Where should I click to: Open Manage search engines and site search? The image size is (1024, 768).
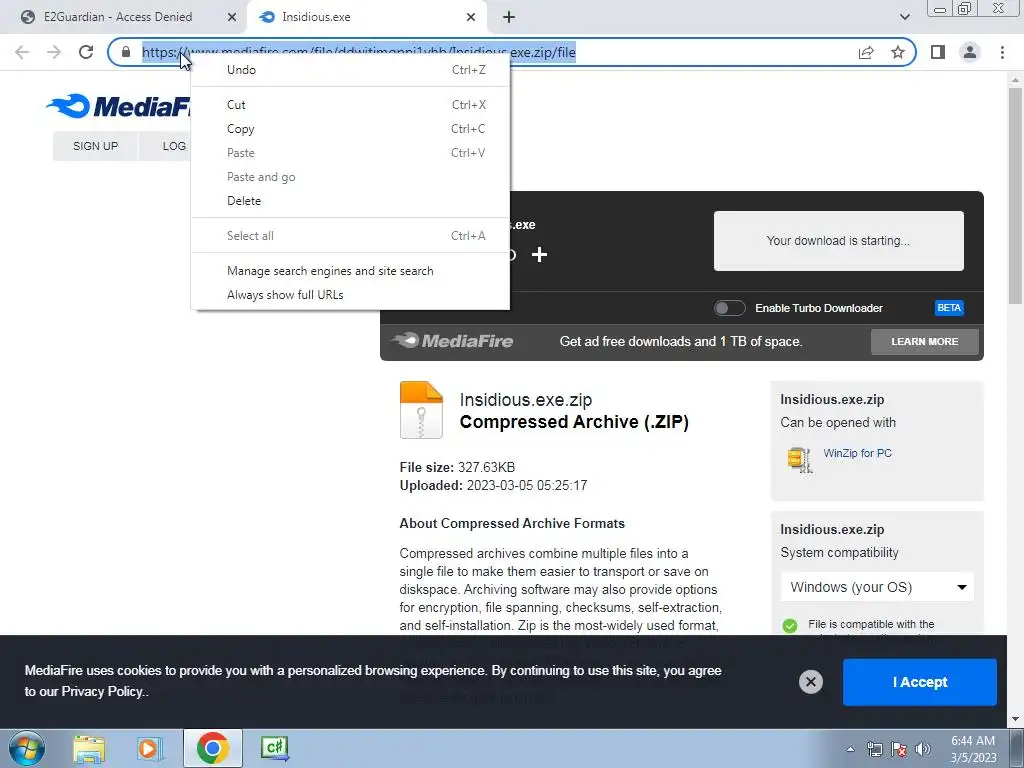tap(350, 270)
